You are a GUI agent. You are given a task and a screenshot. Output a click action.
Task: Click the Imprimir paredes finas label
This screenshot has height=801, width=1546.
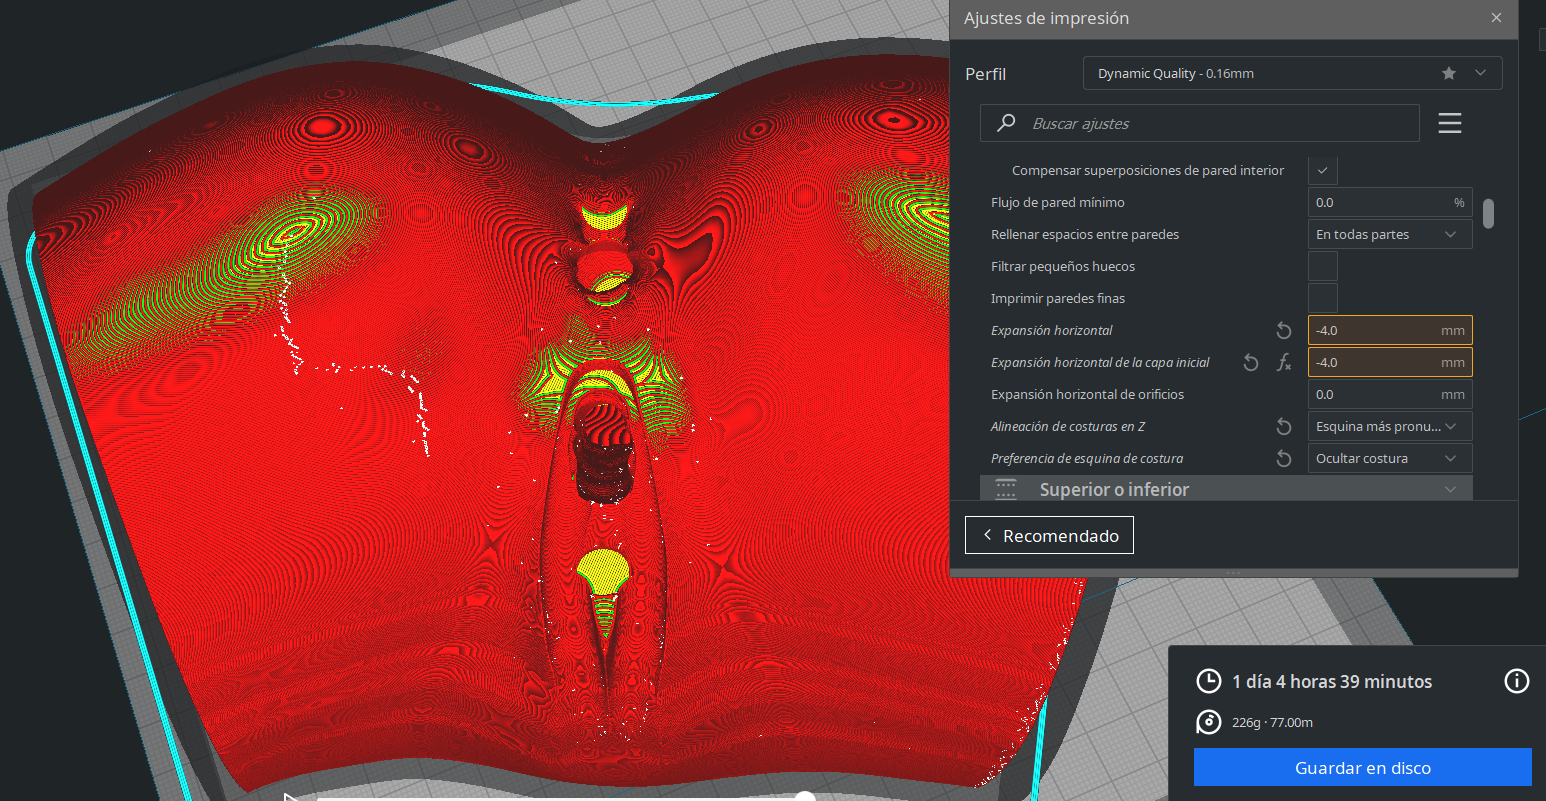1058,298
